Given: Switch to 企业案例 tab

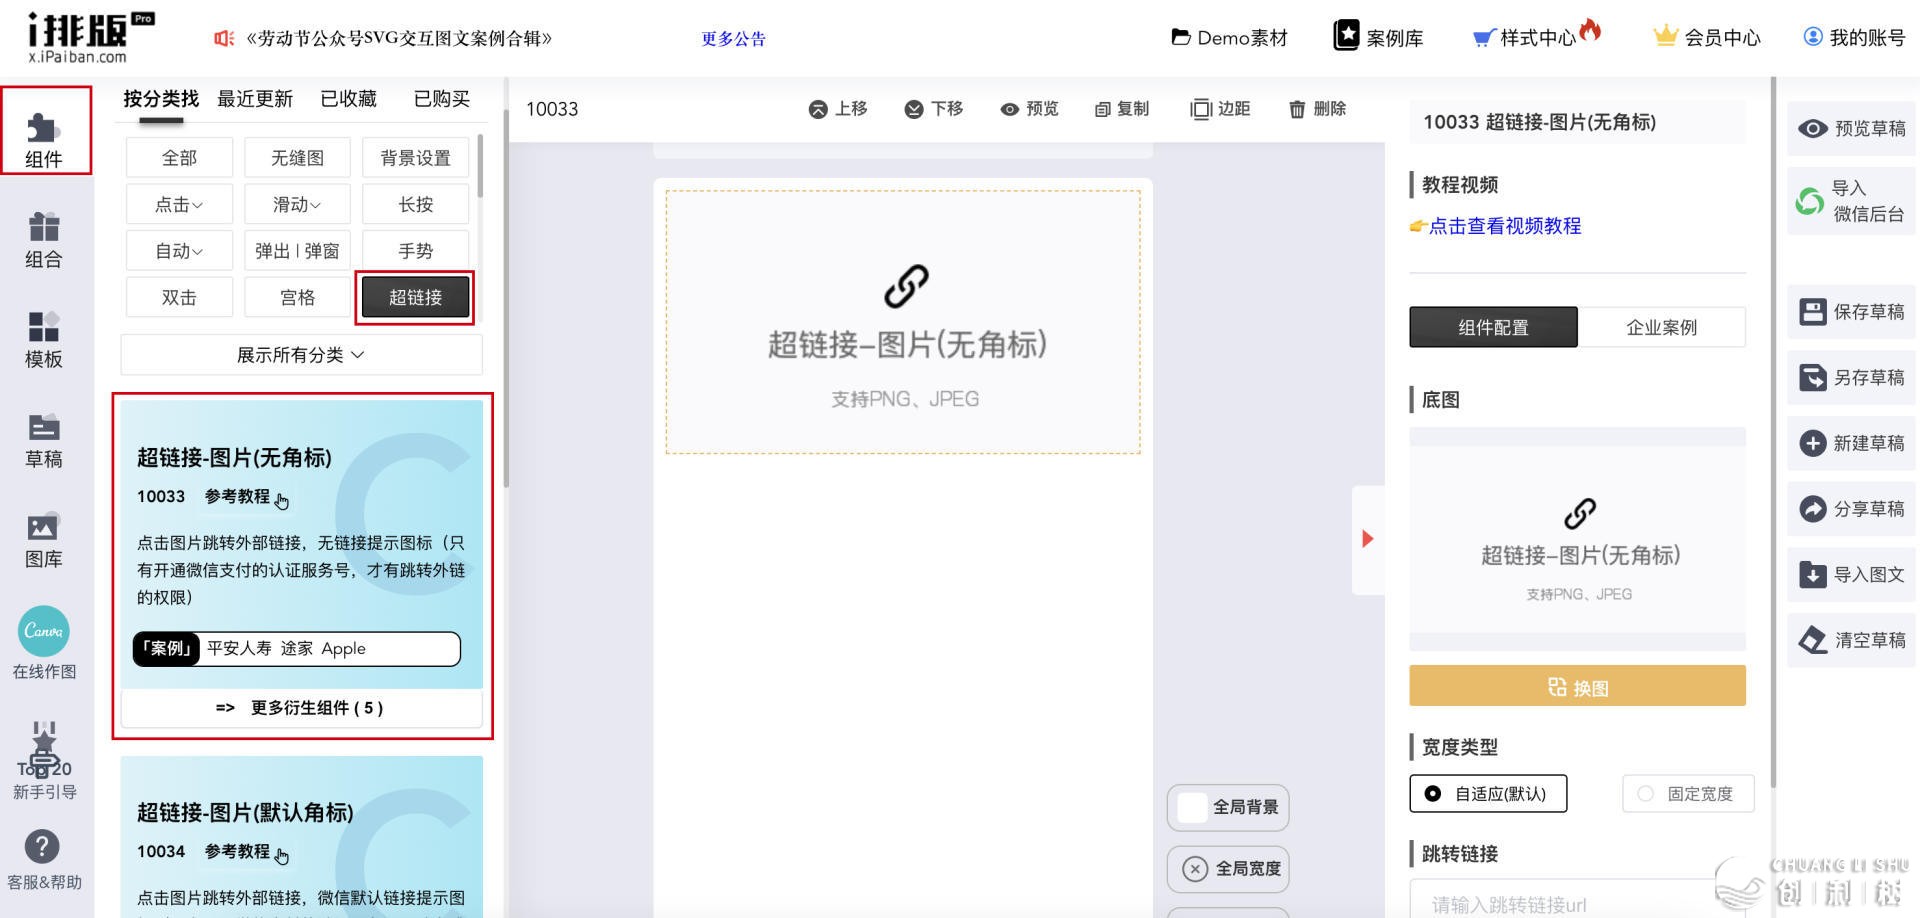Looking at the screenshot, I should (1661, 328).
